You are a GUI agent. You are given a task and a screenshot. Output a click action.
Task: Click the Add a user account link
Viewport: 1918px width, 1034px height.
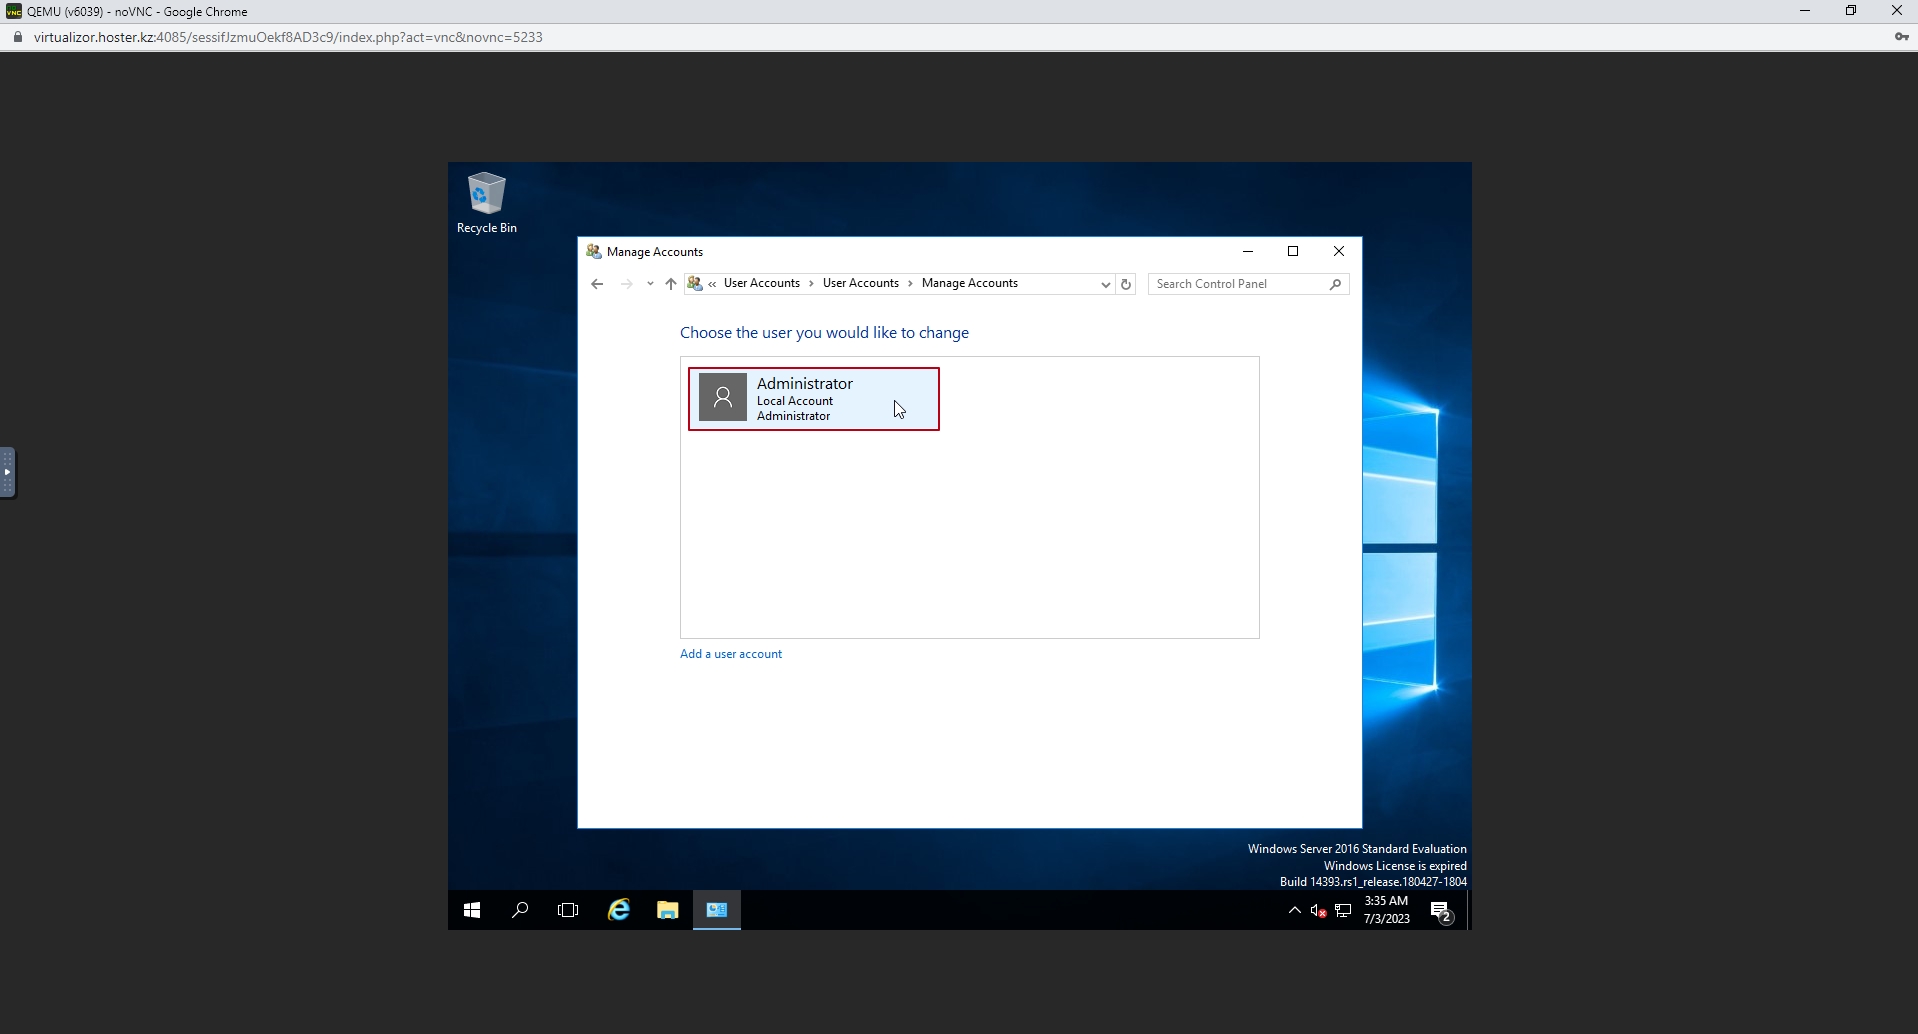[x=730, y=654]
